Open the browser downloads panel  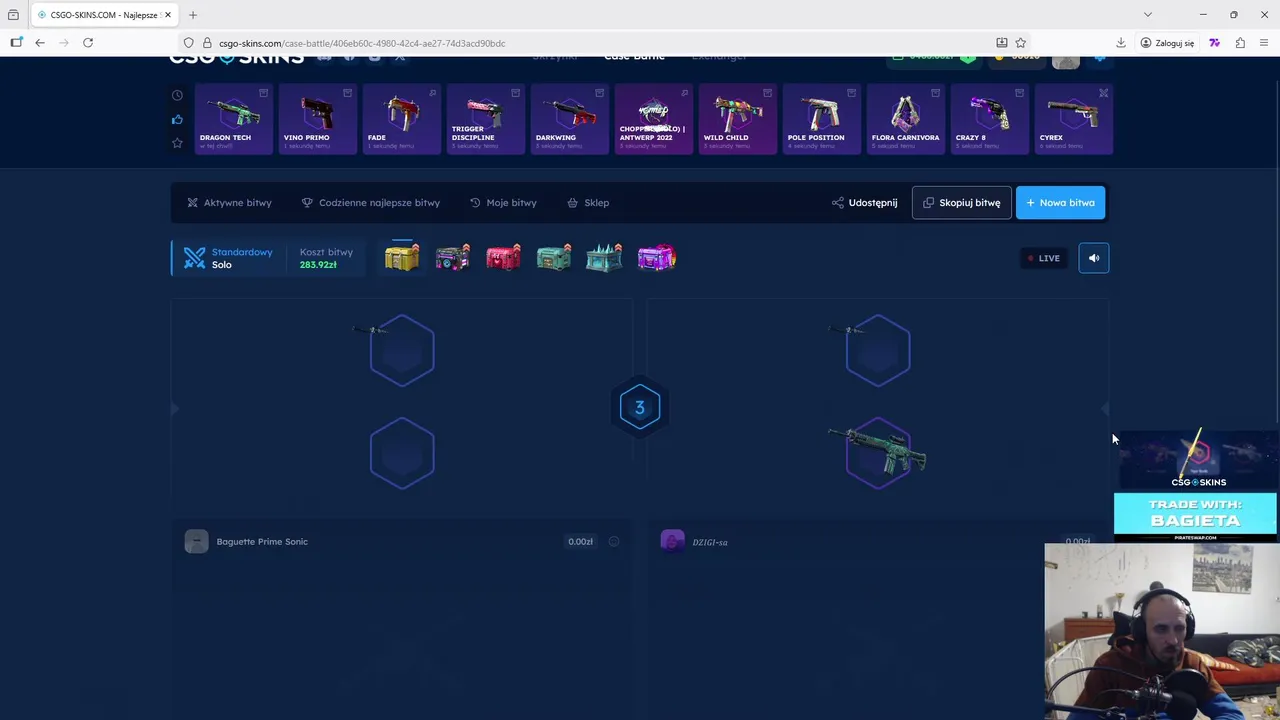[x=1120, y=43]
